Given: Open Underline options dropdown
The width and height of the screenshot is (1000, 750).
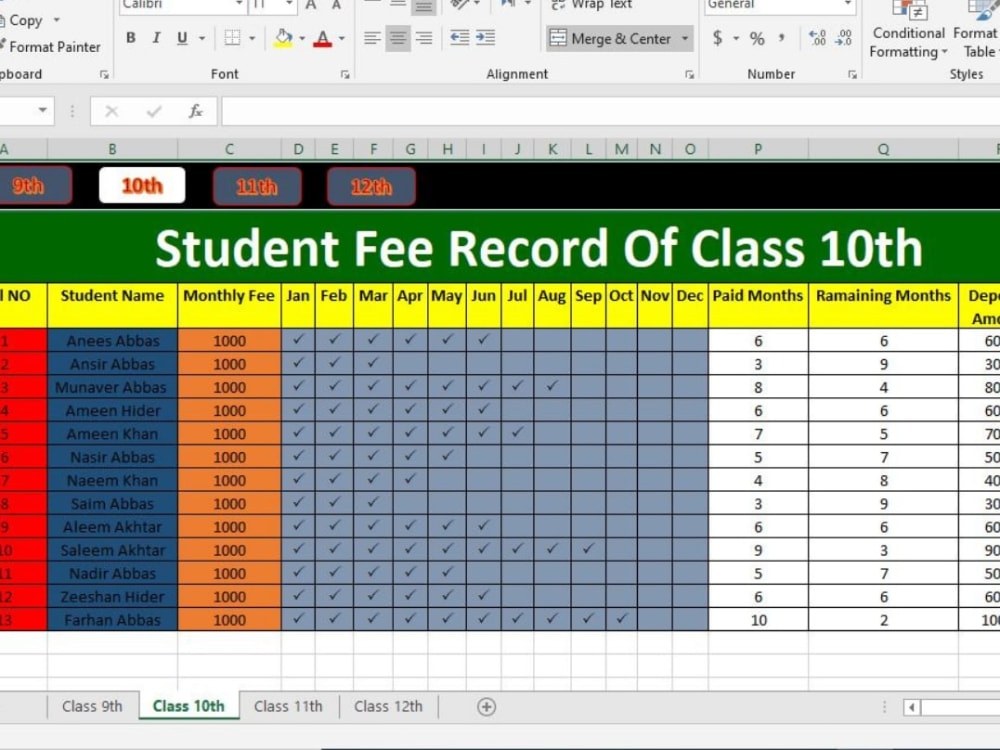Looking at the screenshot, I should (202, 38).
